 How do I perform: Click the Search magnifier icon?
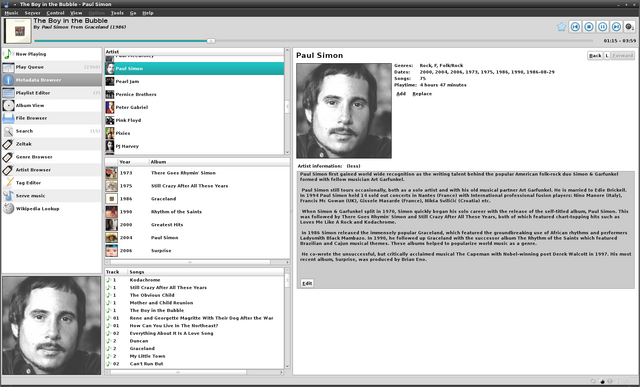tap(8, 131)
